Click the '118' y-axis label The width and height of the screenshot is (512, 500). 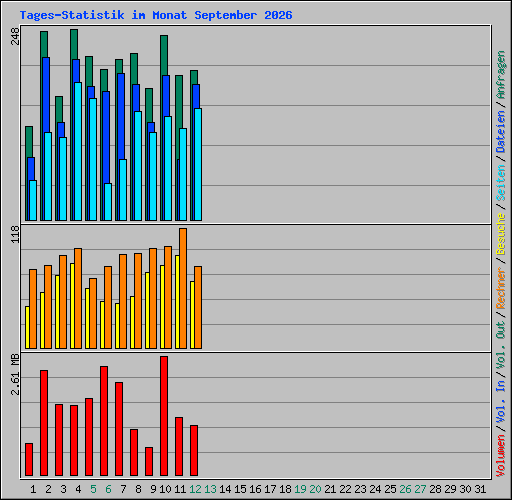[x=15, y=234]
